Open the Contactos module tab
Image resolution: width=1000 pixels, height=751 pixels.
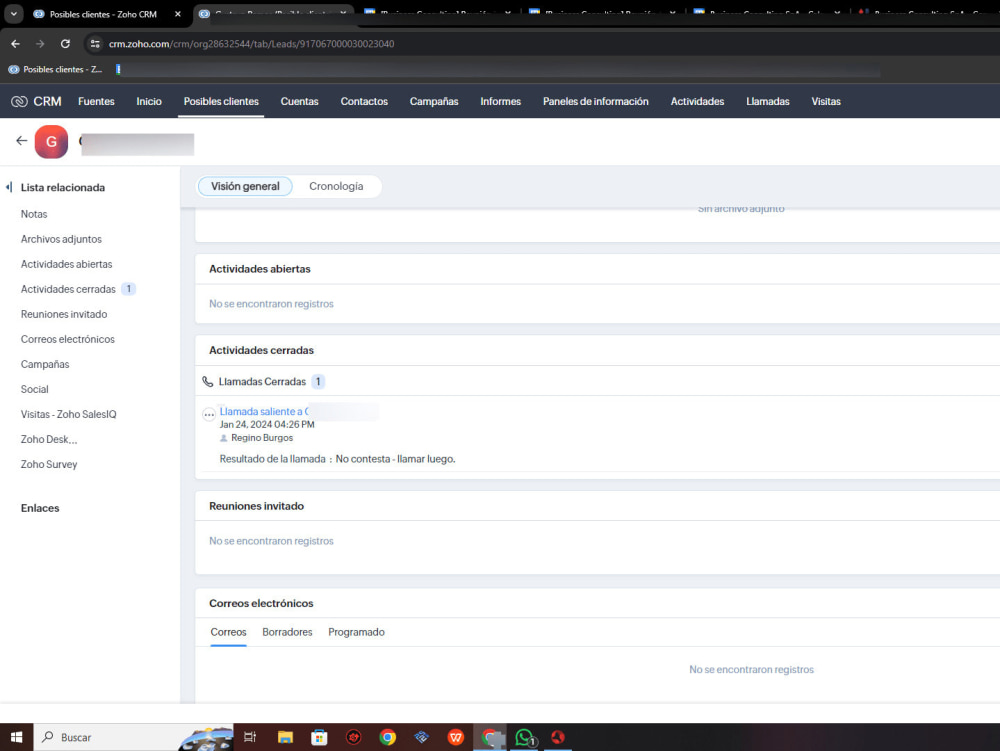click(364, 101)
